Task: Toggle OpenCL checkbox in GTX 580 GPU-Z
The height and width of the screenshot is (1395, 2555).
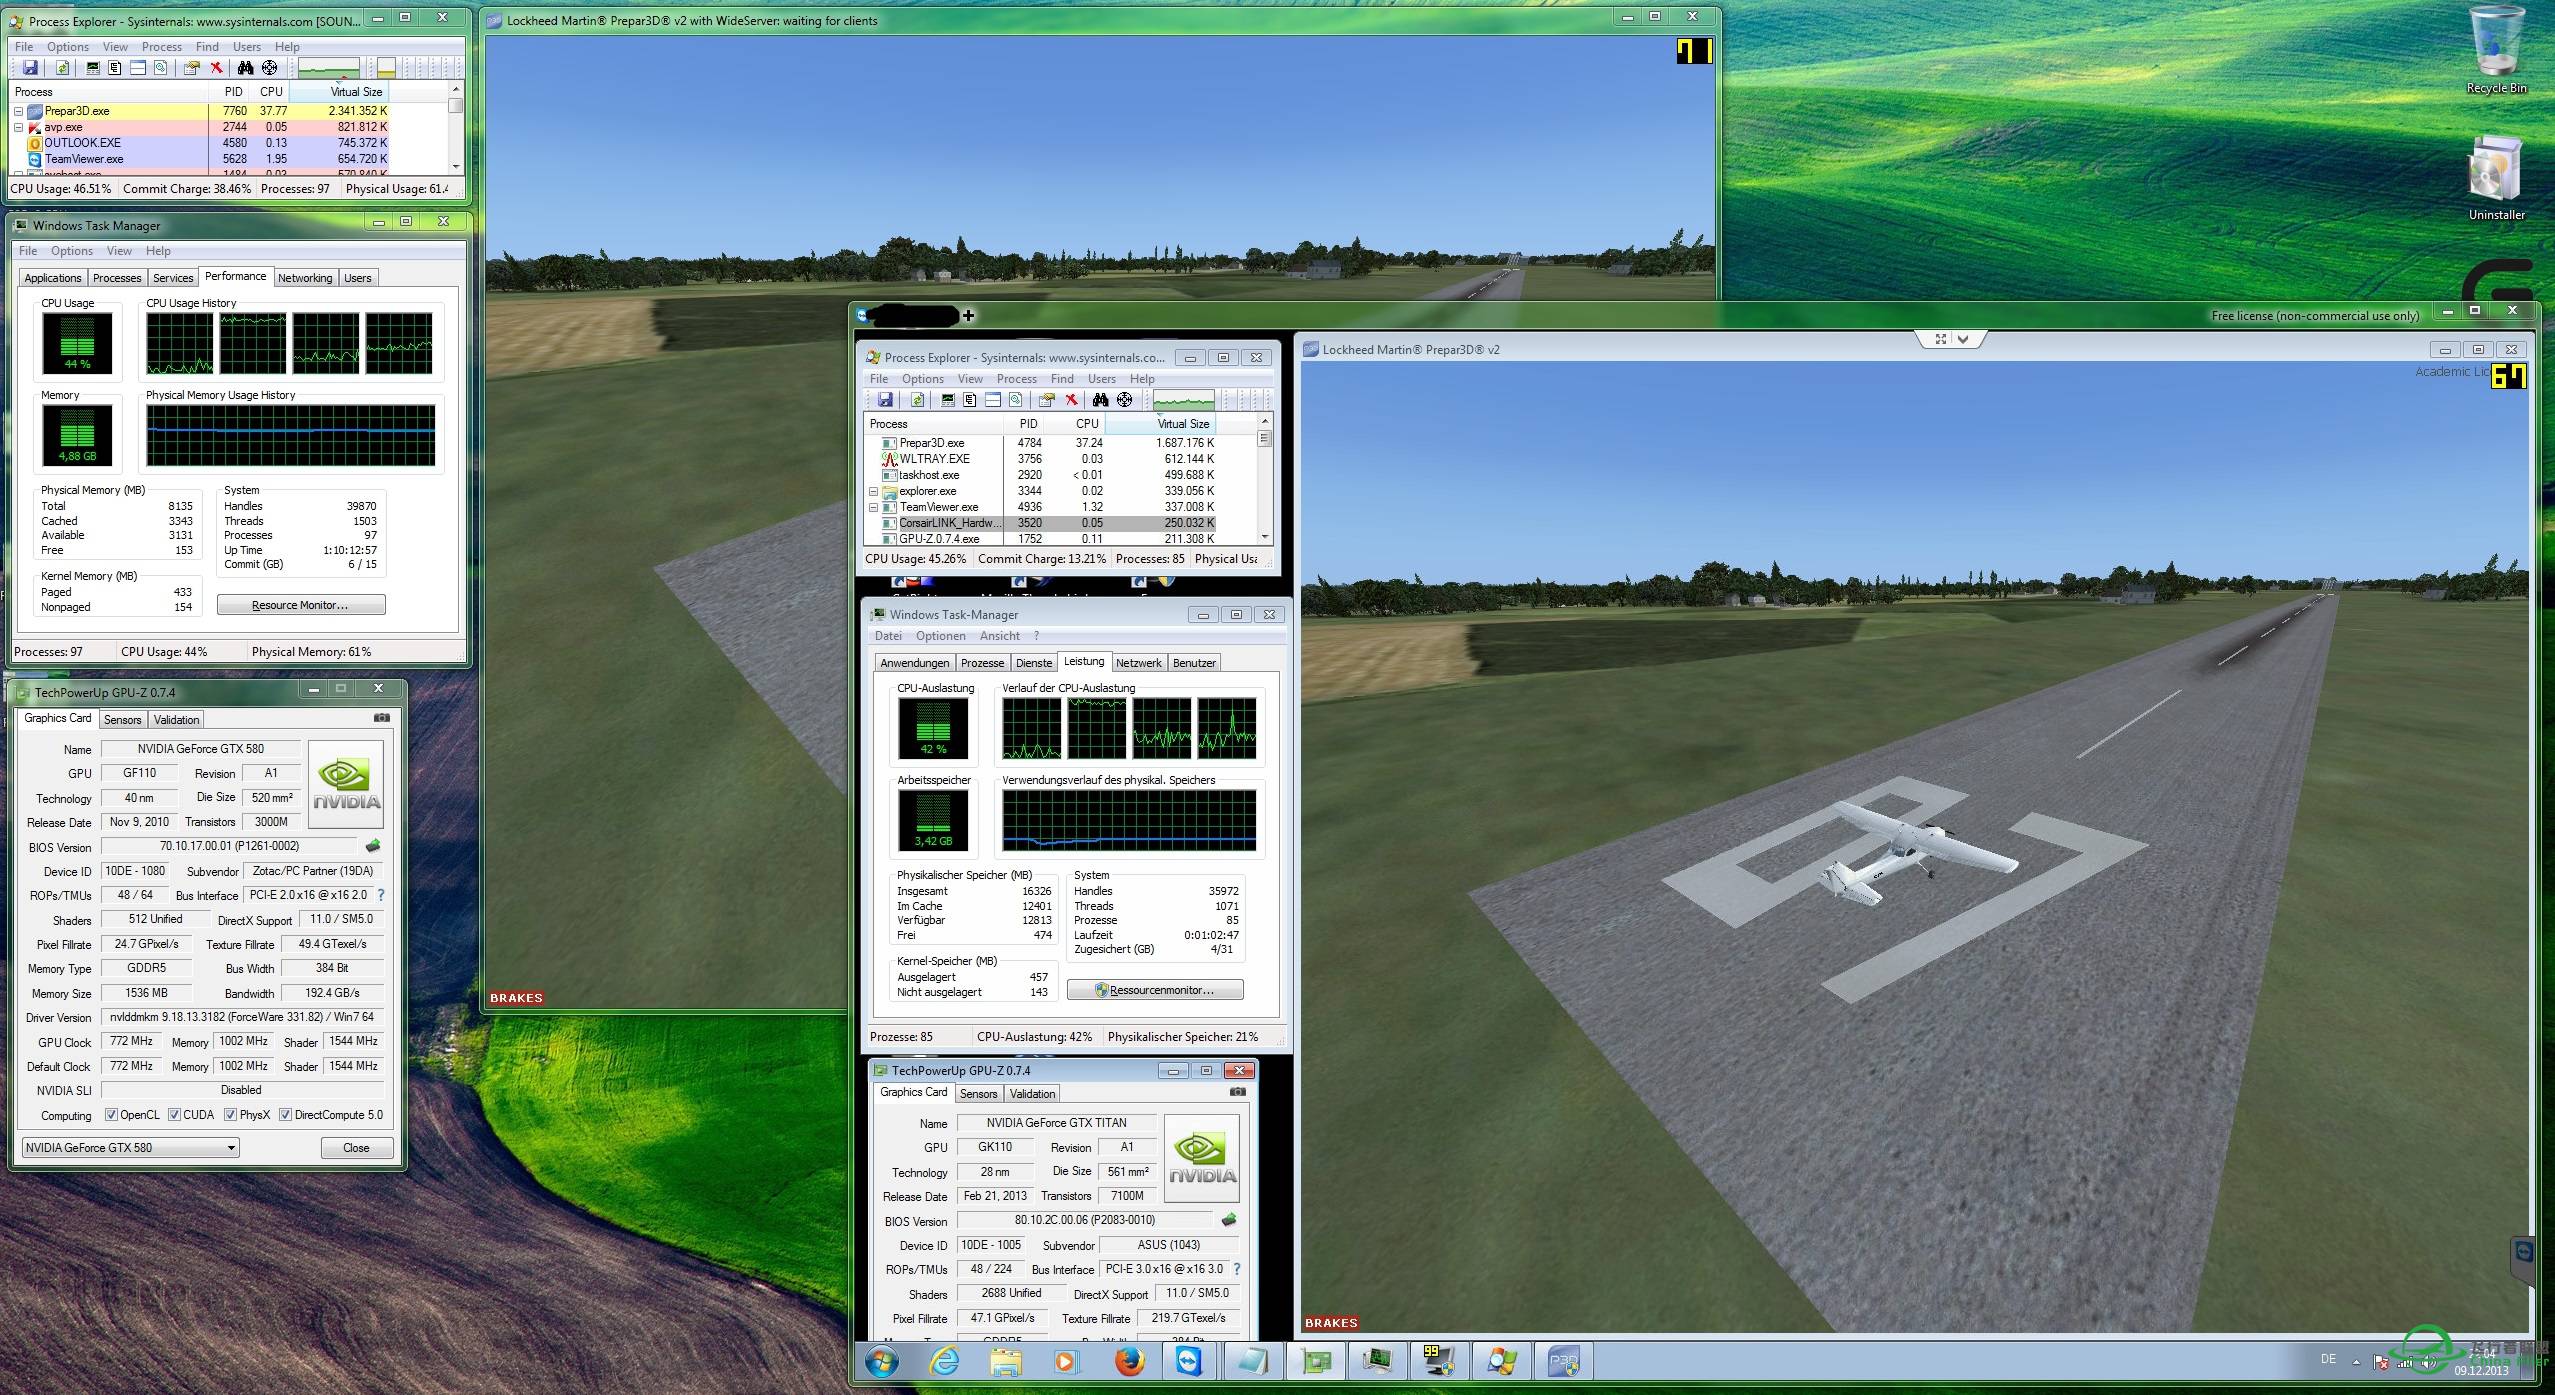Action: click(x=111, y=1115)
